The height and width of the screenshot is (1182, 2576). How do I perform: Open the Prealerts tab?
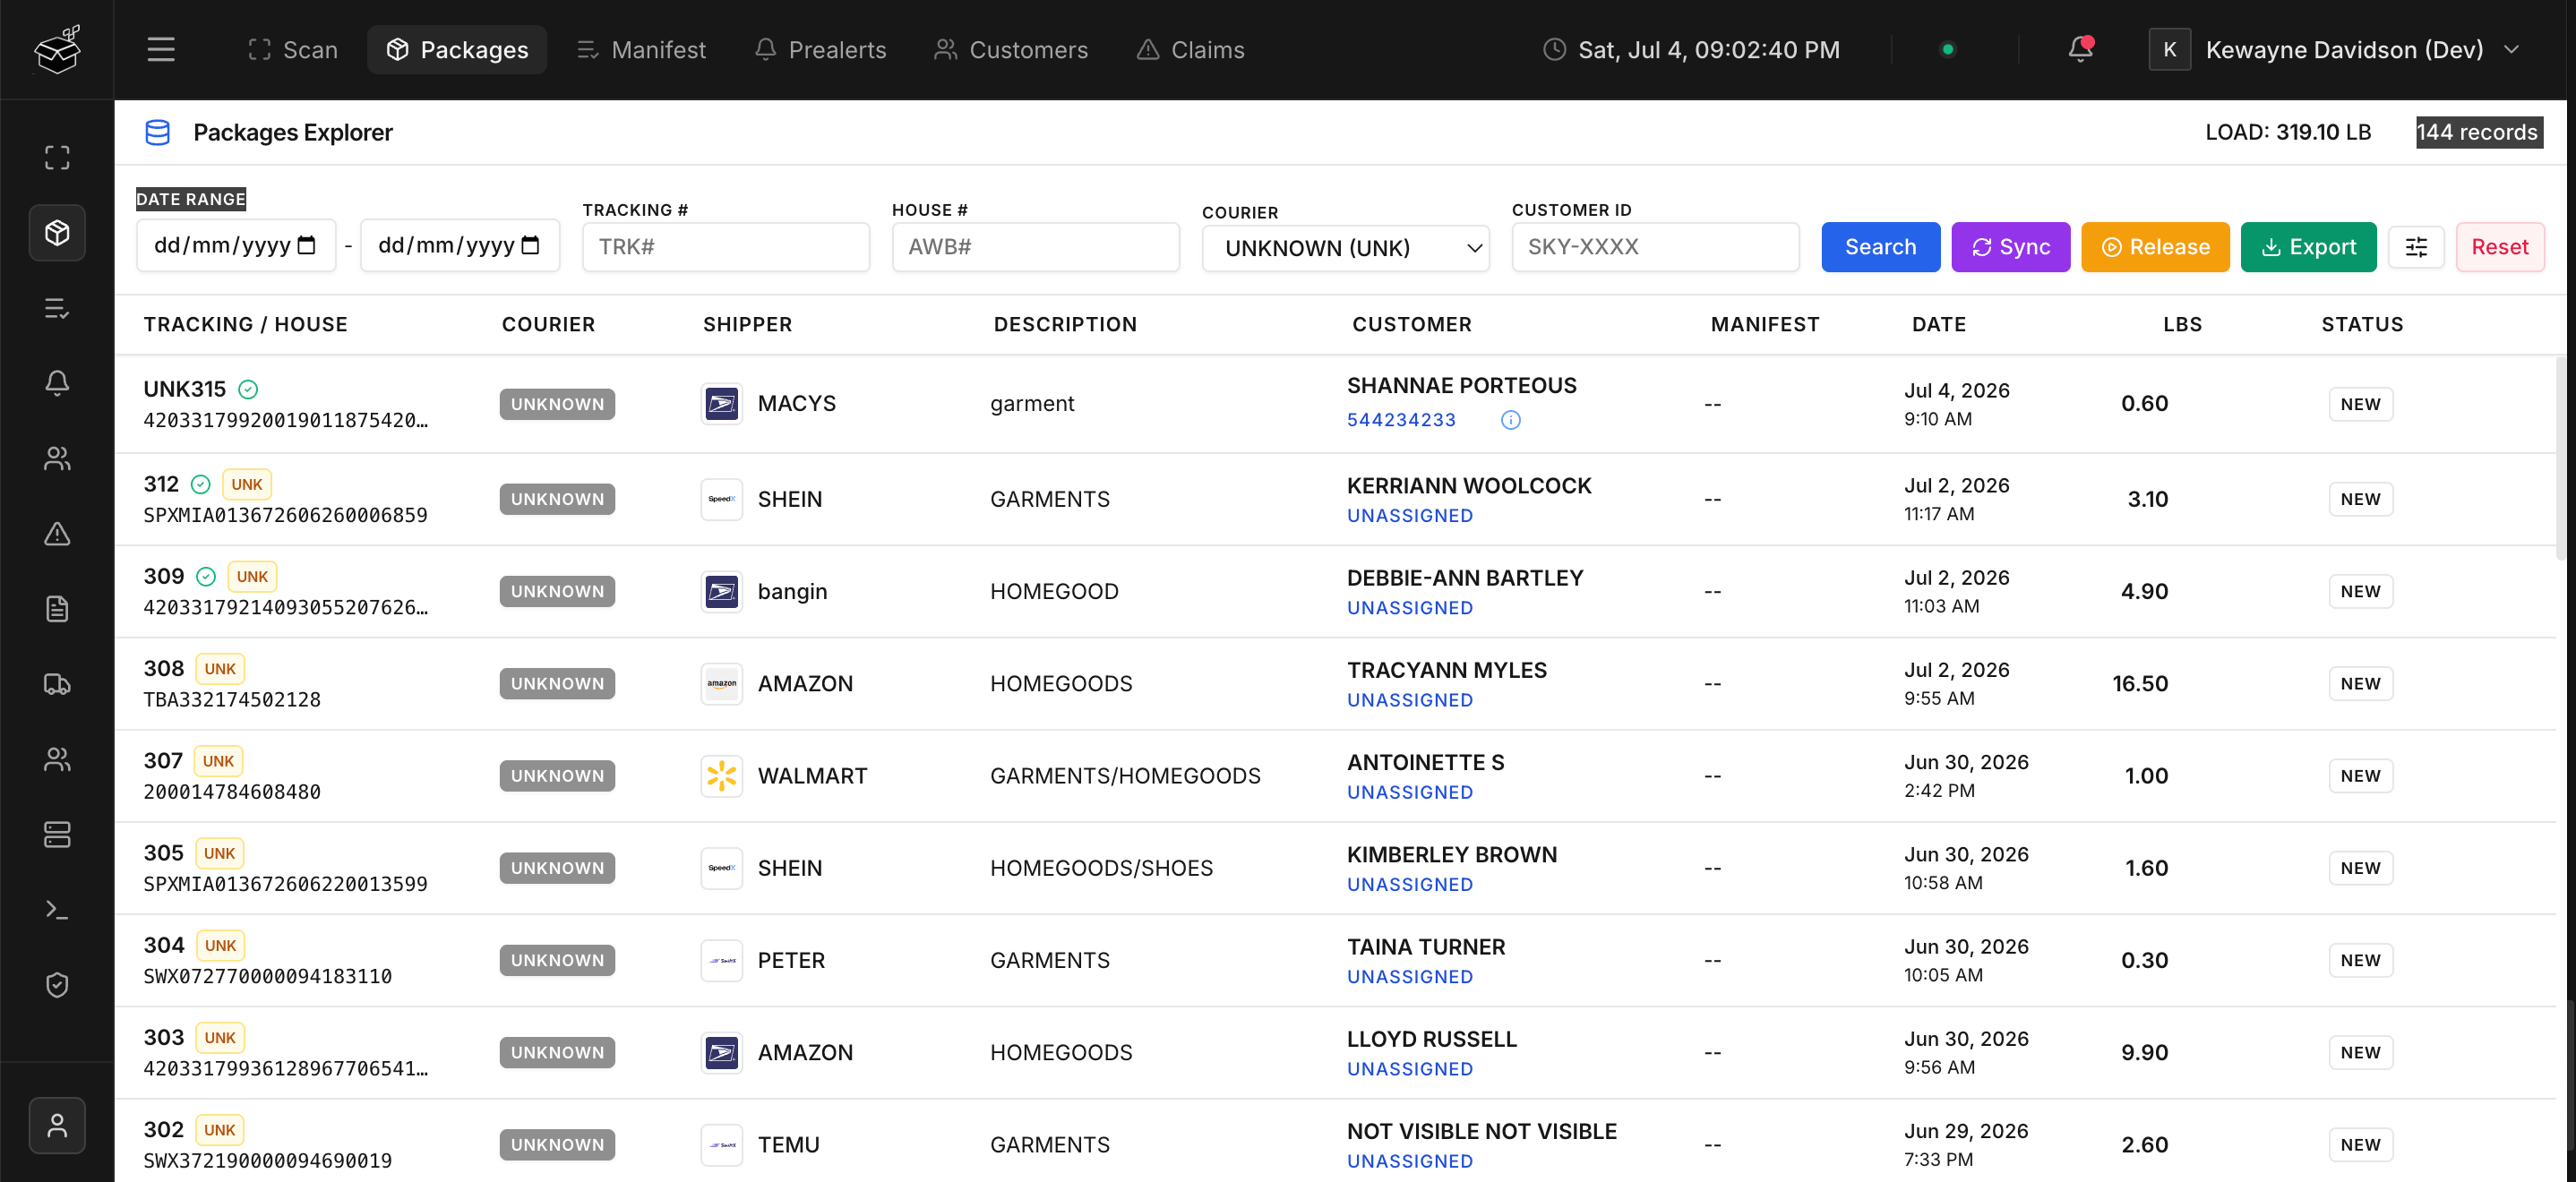point(820,49)
